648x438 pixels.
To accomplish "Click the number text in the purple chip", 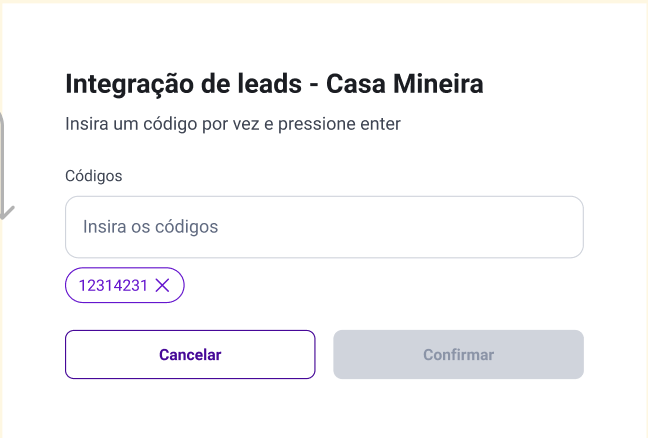I will pos(113,286).
